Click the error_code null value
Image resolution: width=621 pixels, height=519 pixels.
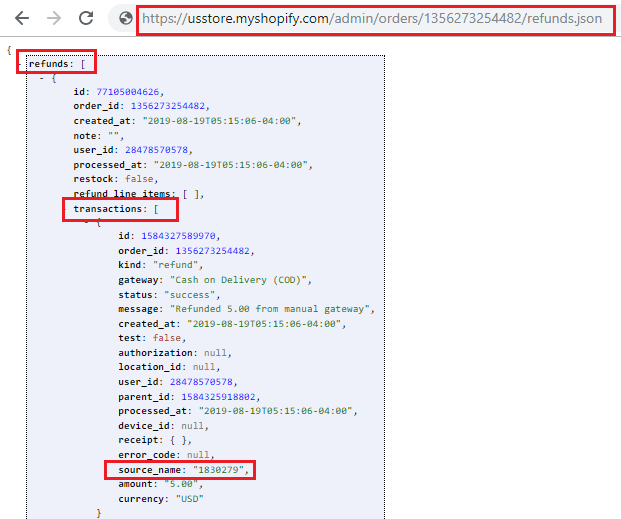[198, 455]
